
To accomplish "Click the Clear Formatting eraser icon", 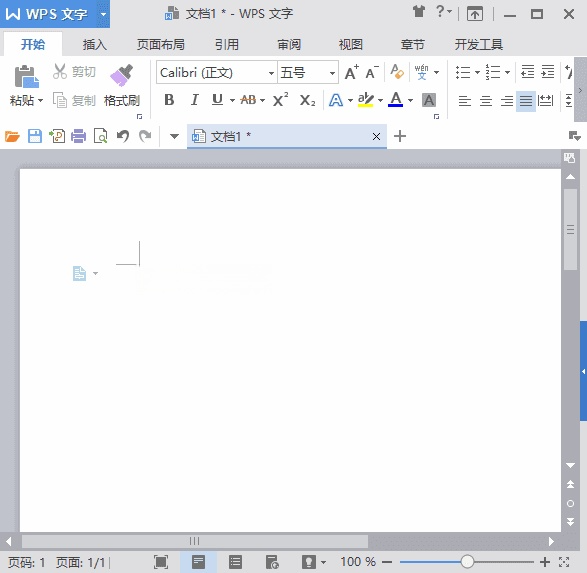I will click(x=397, y=71).
